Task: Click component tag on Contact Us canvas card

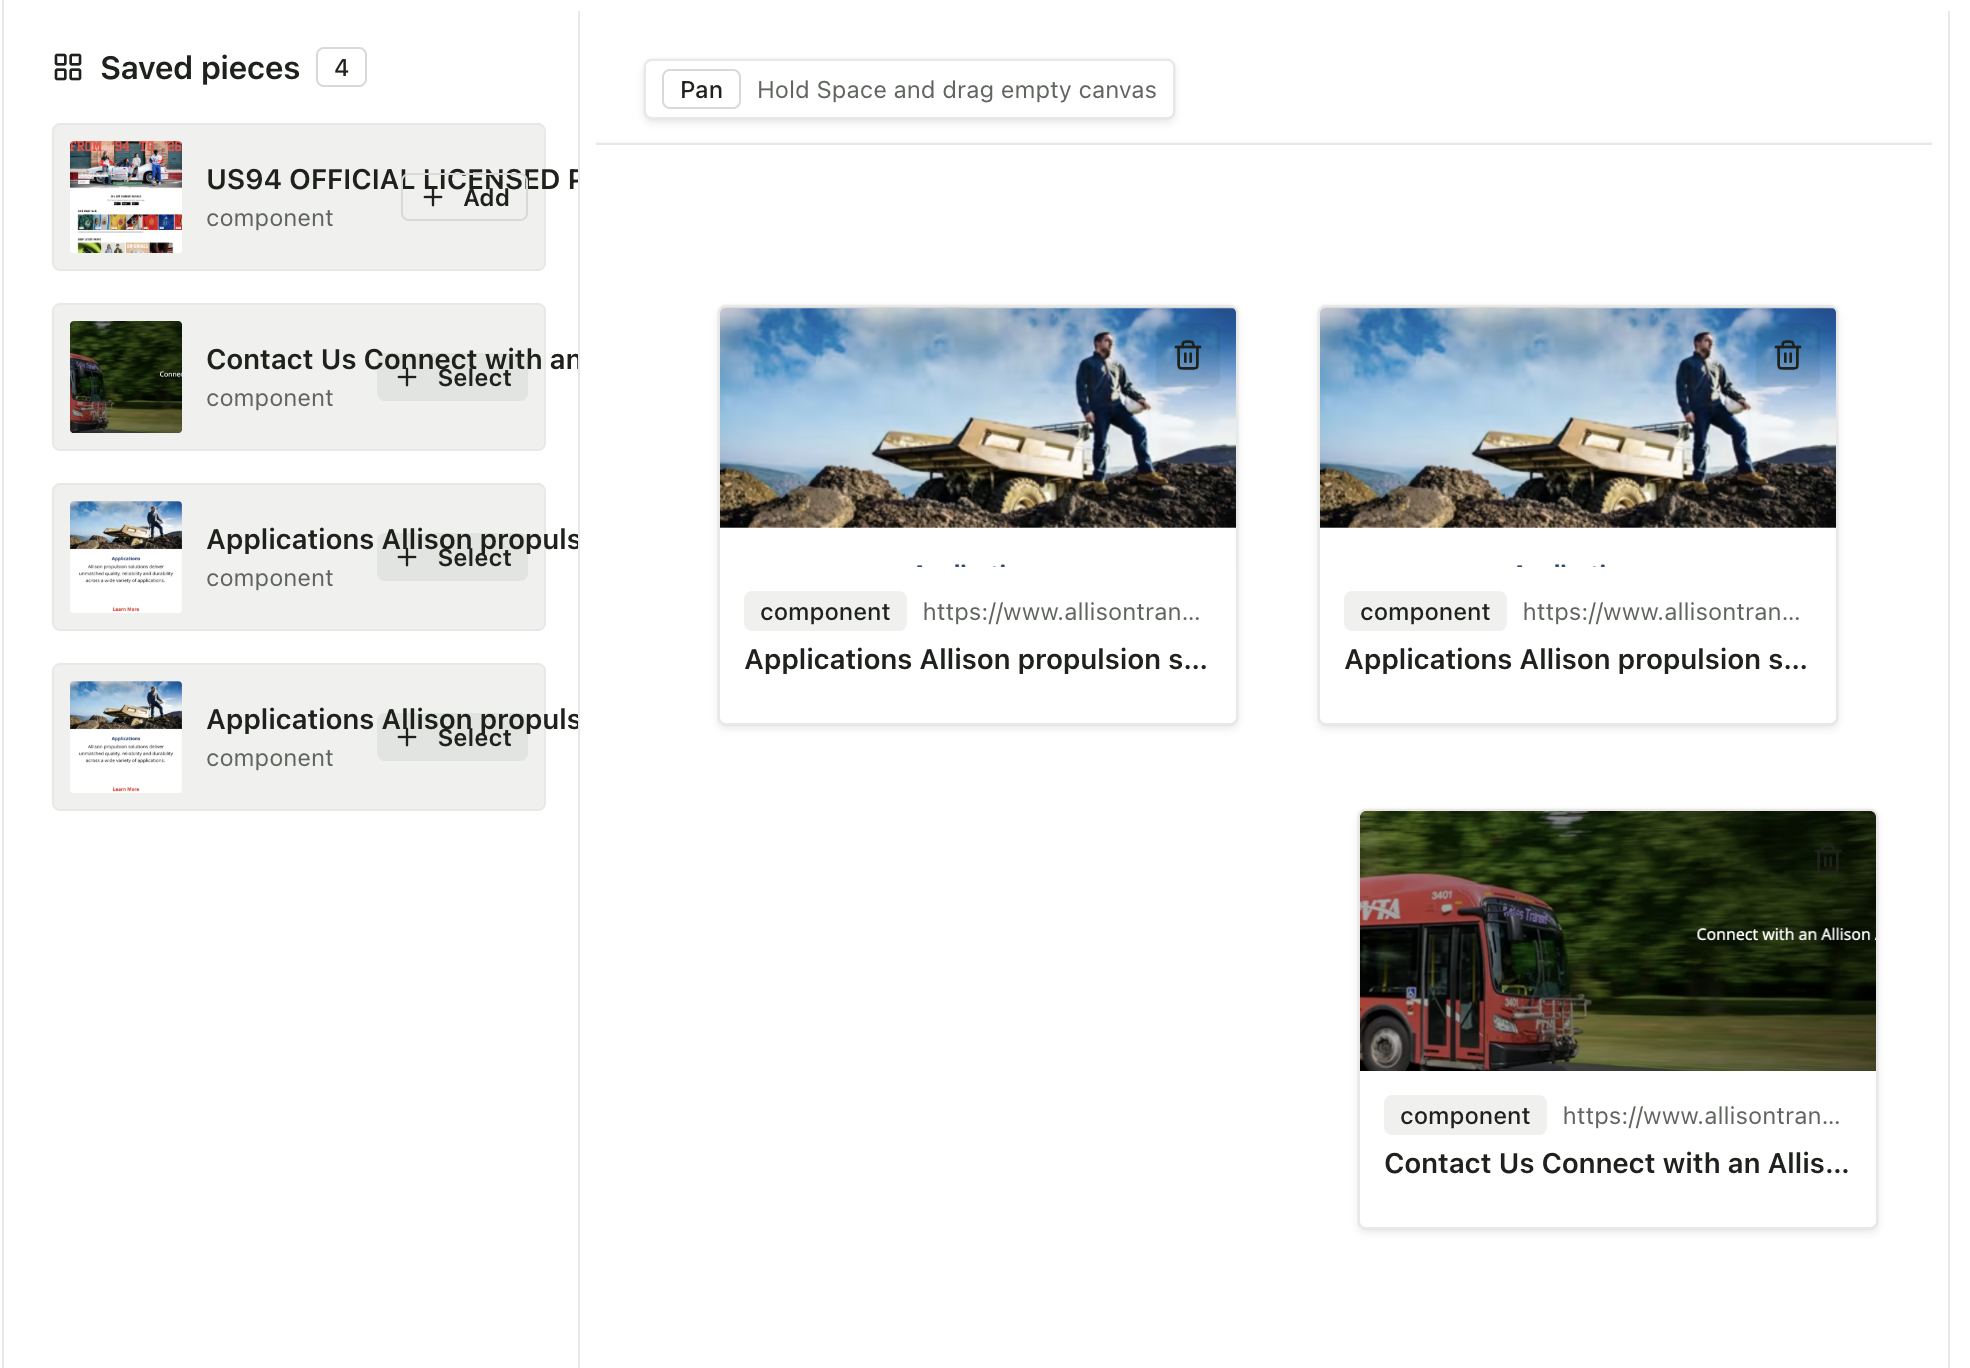Action: (x=1465, y=1116)
